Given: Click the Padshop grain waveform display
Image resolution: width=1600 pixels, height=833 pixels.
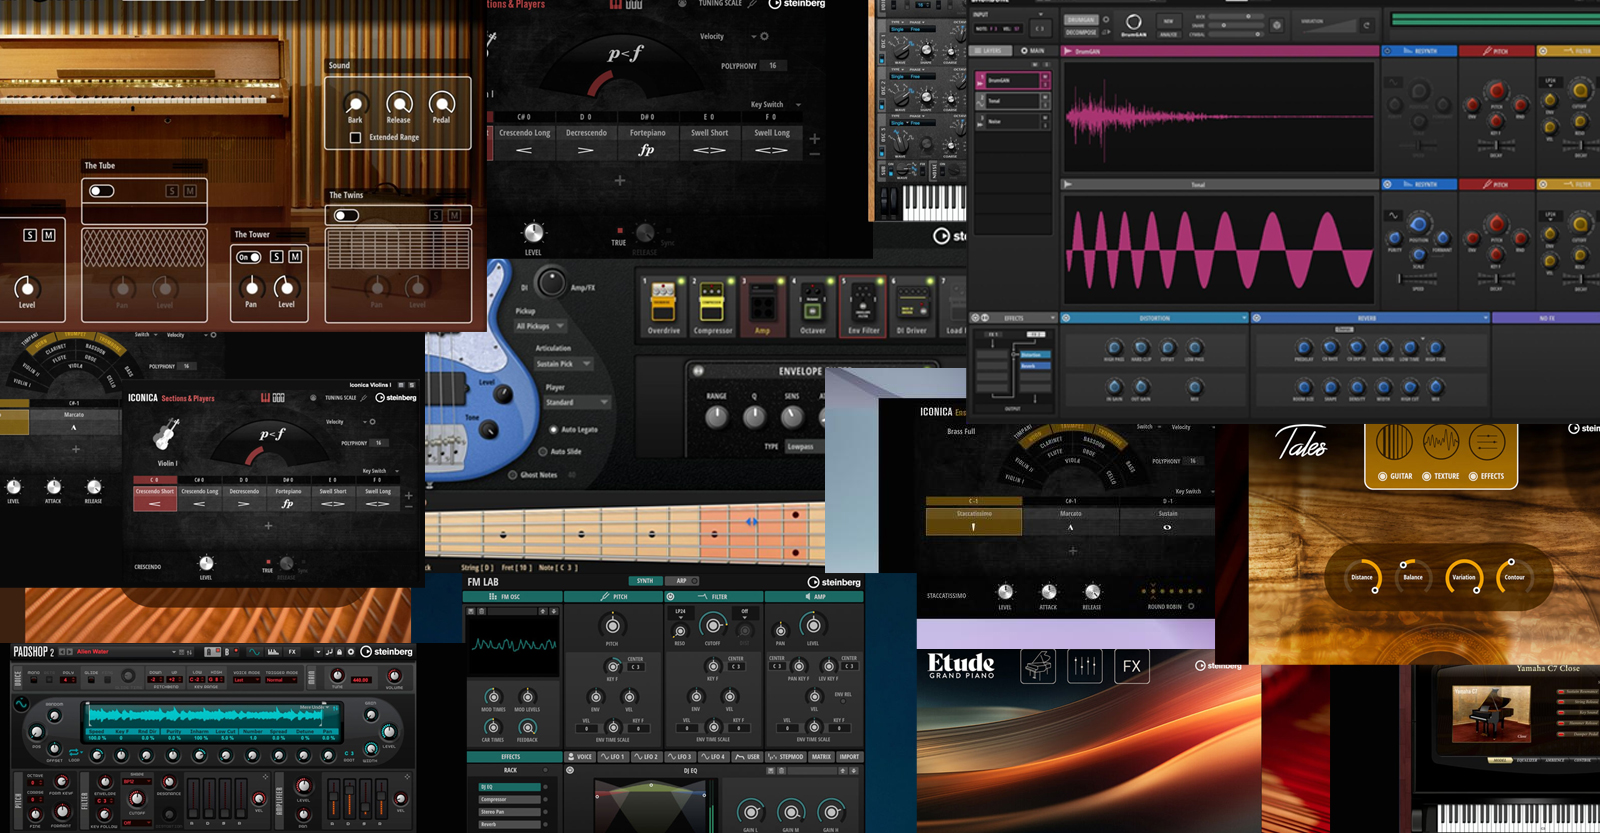Looking at the screenshot, I should click(213, 717).
